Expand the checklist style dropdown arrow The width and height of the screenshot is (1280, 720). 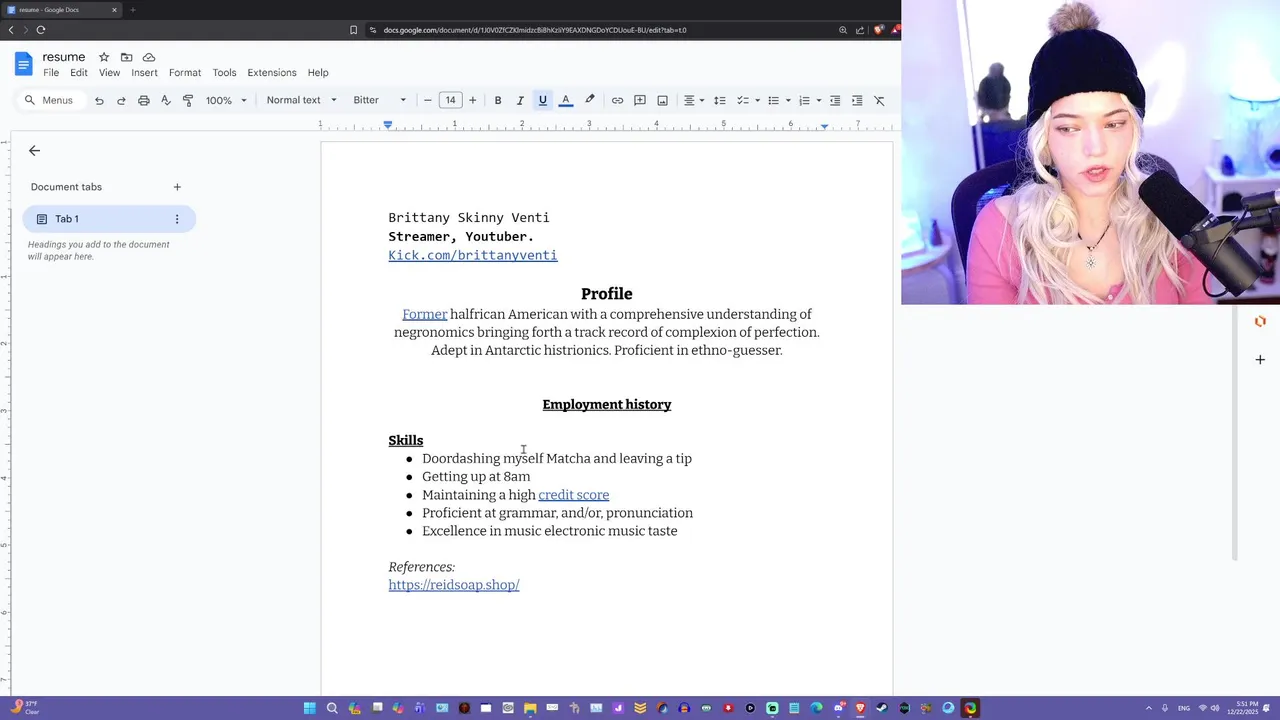[757, 100]
